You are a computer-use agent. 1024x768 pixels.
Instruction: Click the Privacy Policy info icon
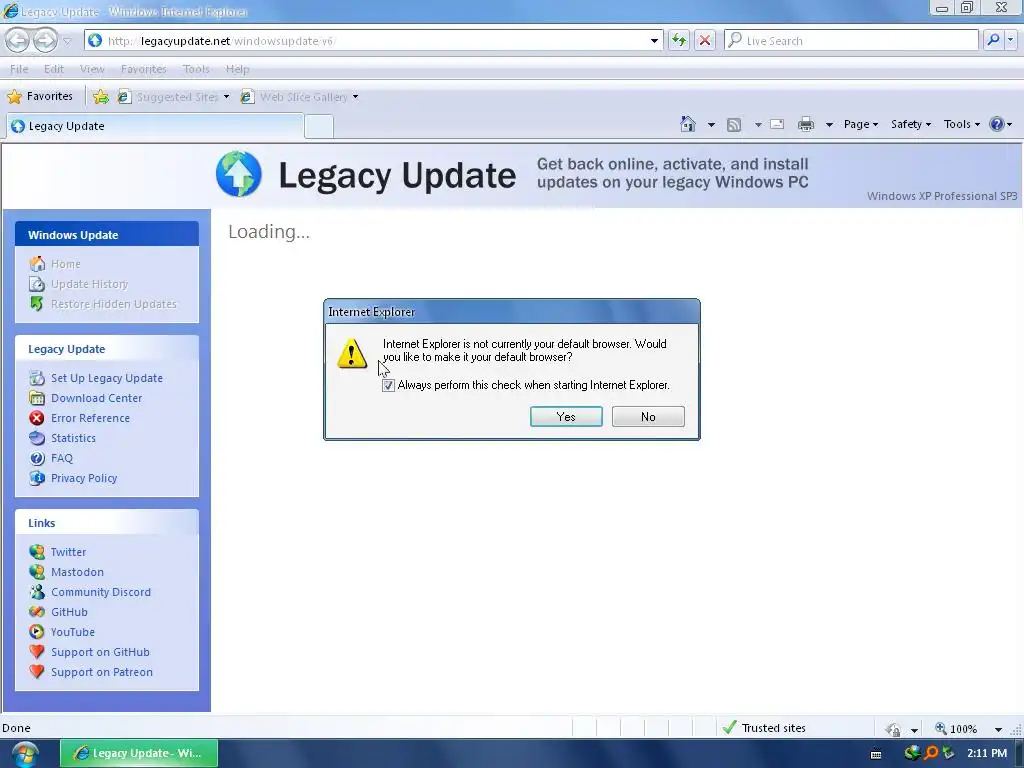pos(37,478)
